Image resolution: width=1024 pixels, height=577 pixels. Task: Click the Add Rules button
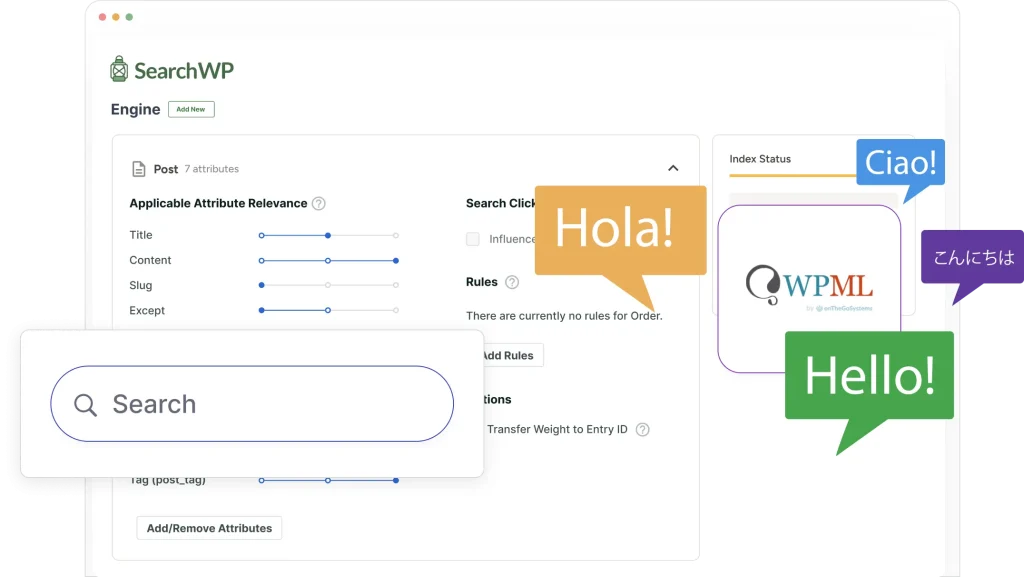(x=508, y=355)
